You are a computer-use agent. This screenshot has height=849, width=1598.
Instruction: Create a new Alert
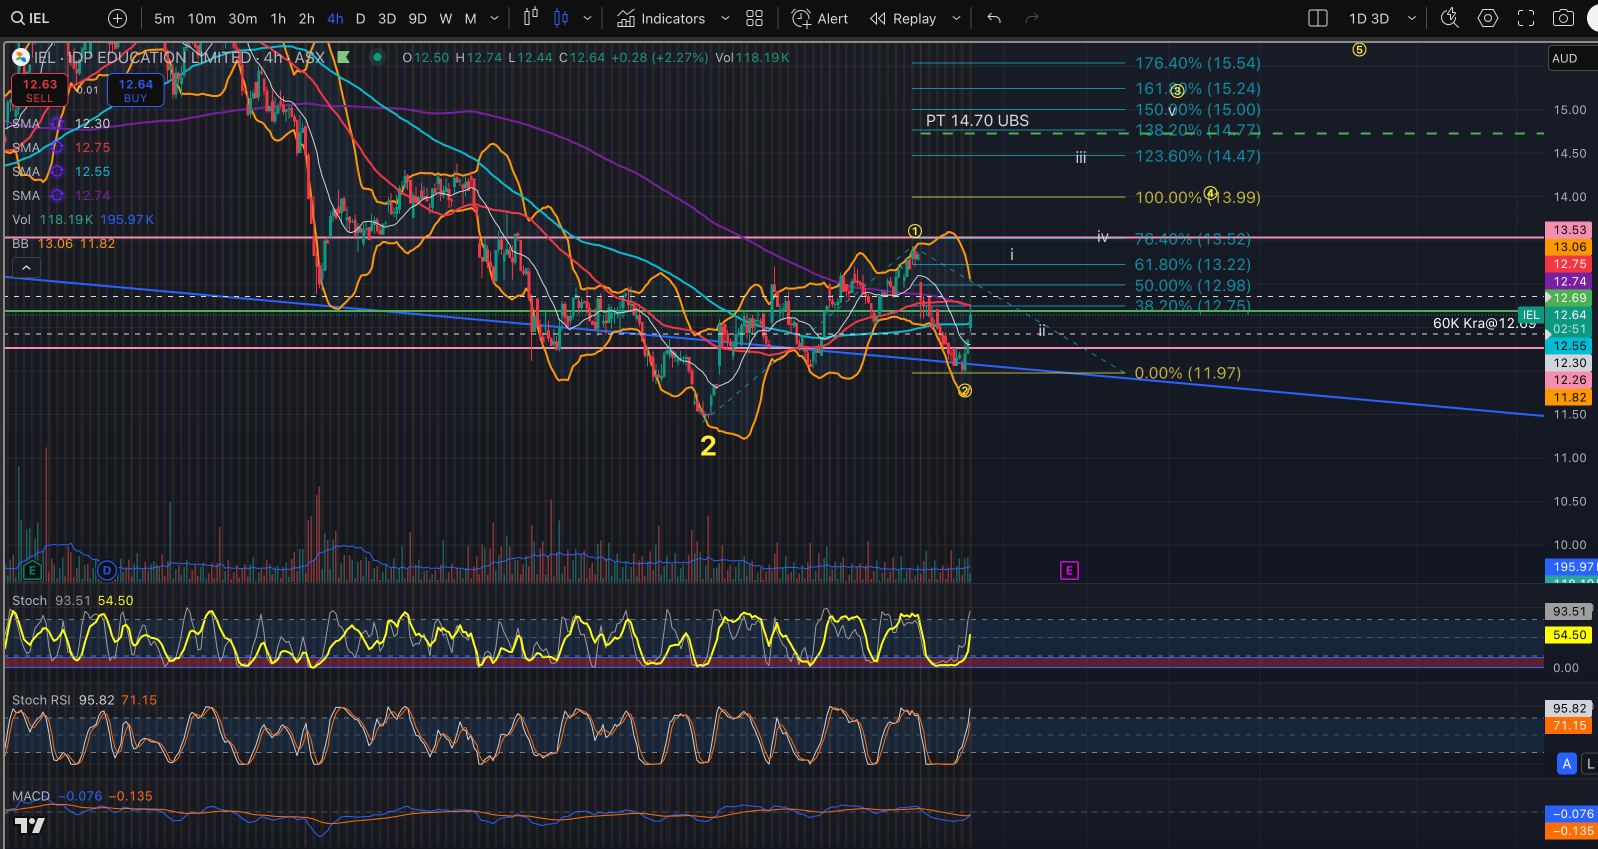[820, 18]
